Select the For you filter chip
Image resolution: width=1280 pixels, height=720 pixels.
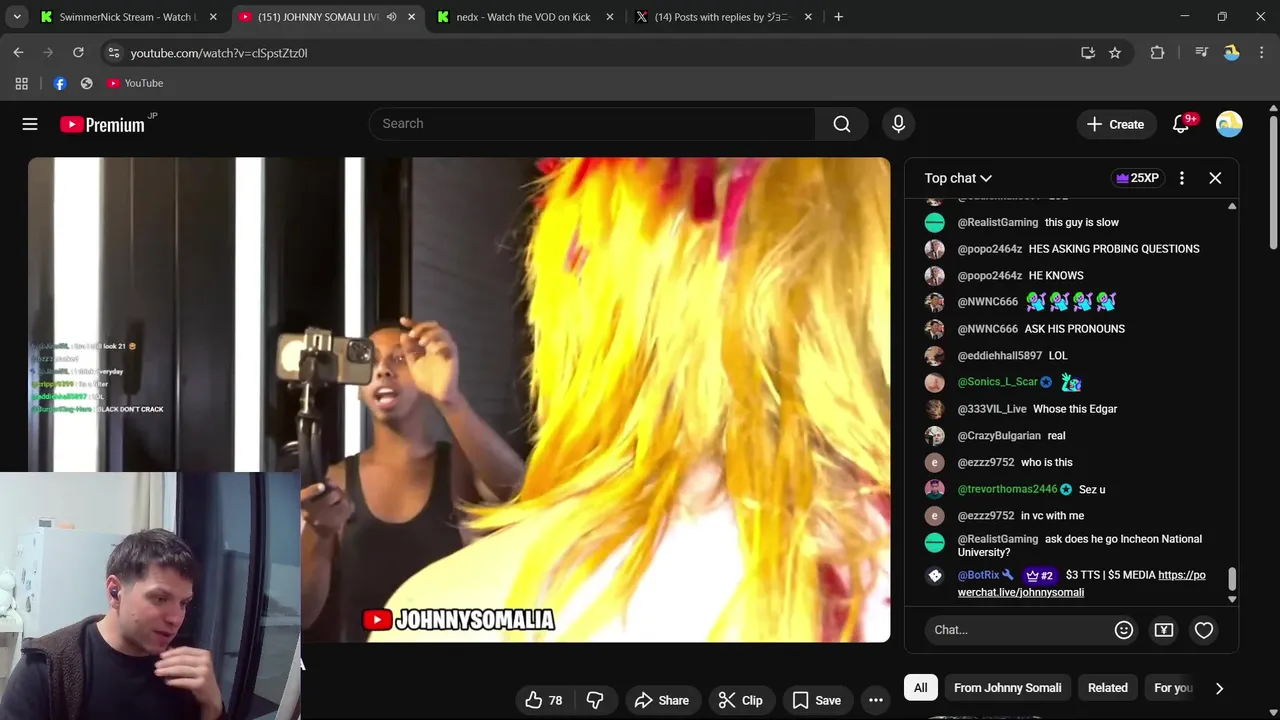(x=1173, y=688)
